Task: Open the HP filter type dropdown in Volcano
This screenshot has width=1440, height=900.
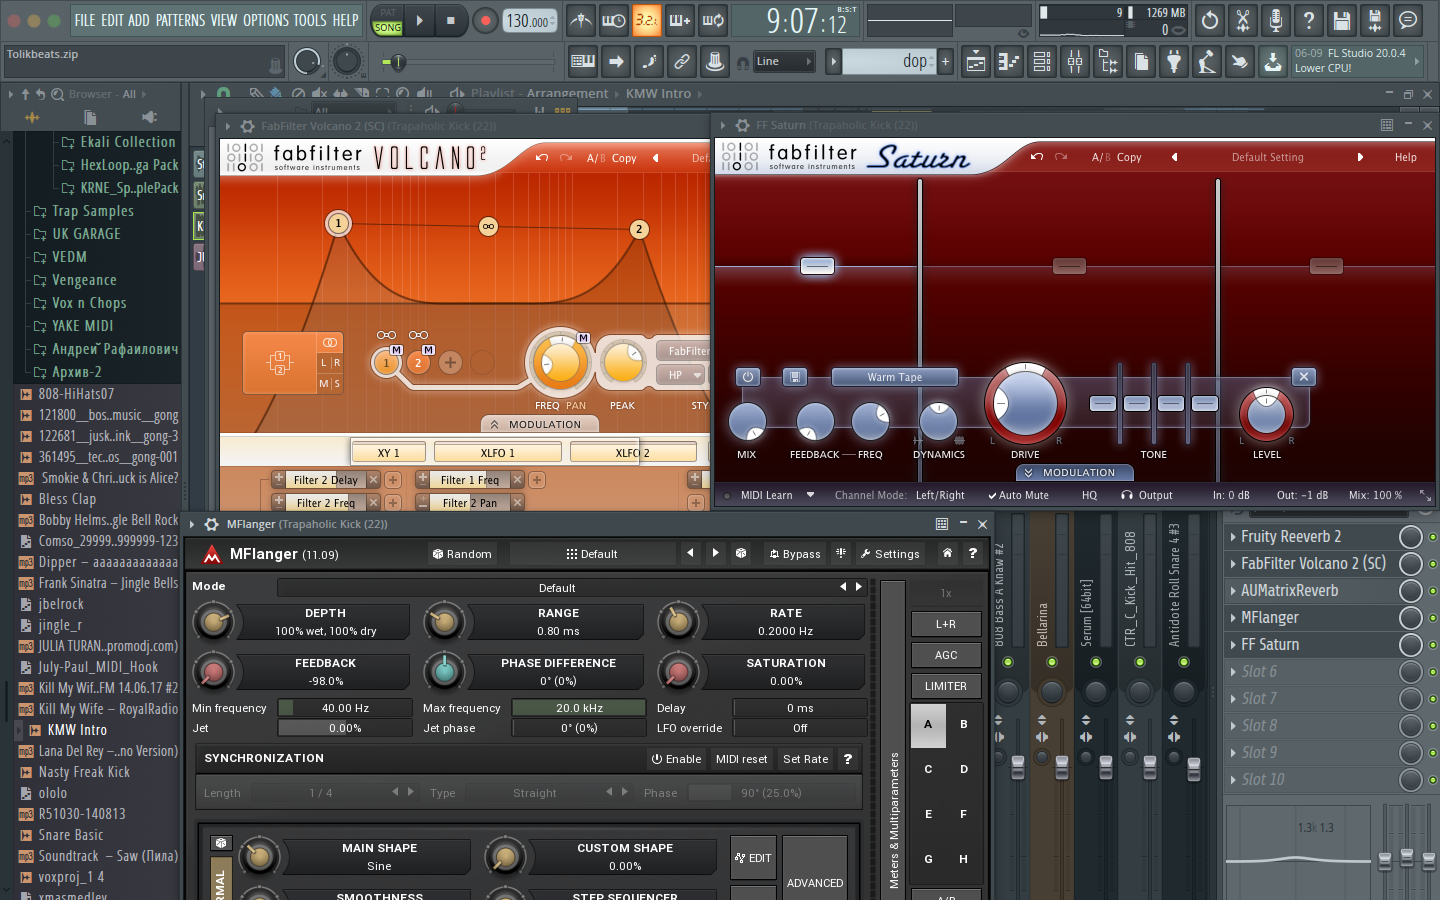Action: [x=681, y=375]
